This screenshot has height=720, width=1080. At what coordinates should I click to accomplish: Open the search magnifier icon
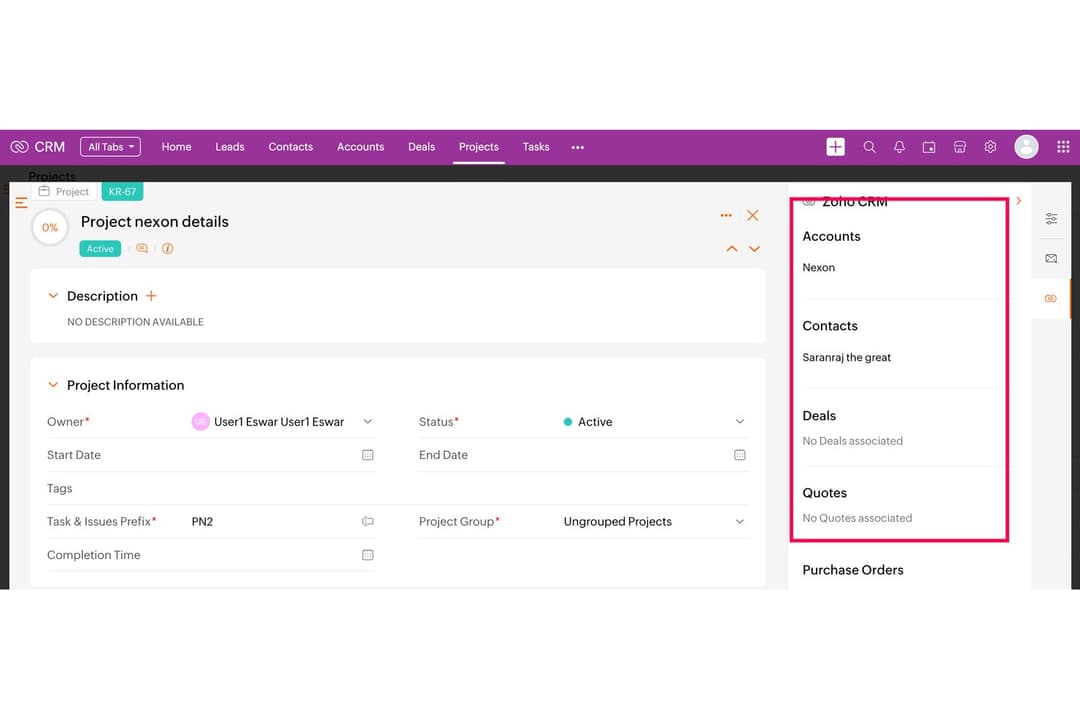[x=869, y=147]
